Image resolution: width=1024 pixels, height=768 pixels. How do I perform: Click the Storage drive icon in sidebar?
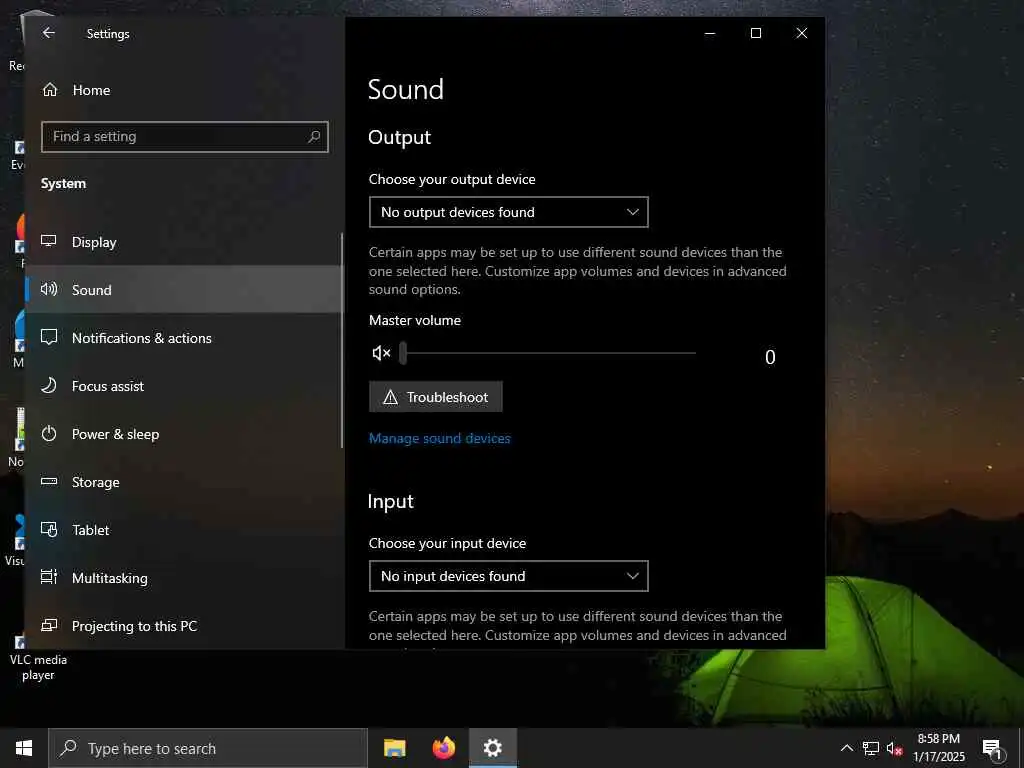point(49,481)
